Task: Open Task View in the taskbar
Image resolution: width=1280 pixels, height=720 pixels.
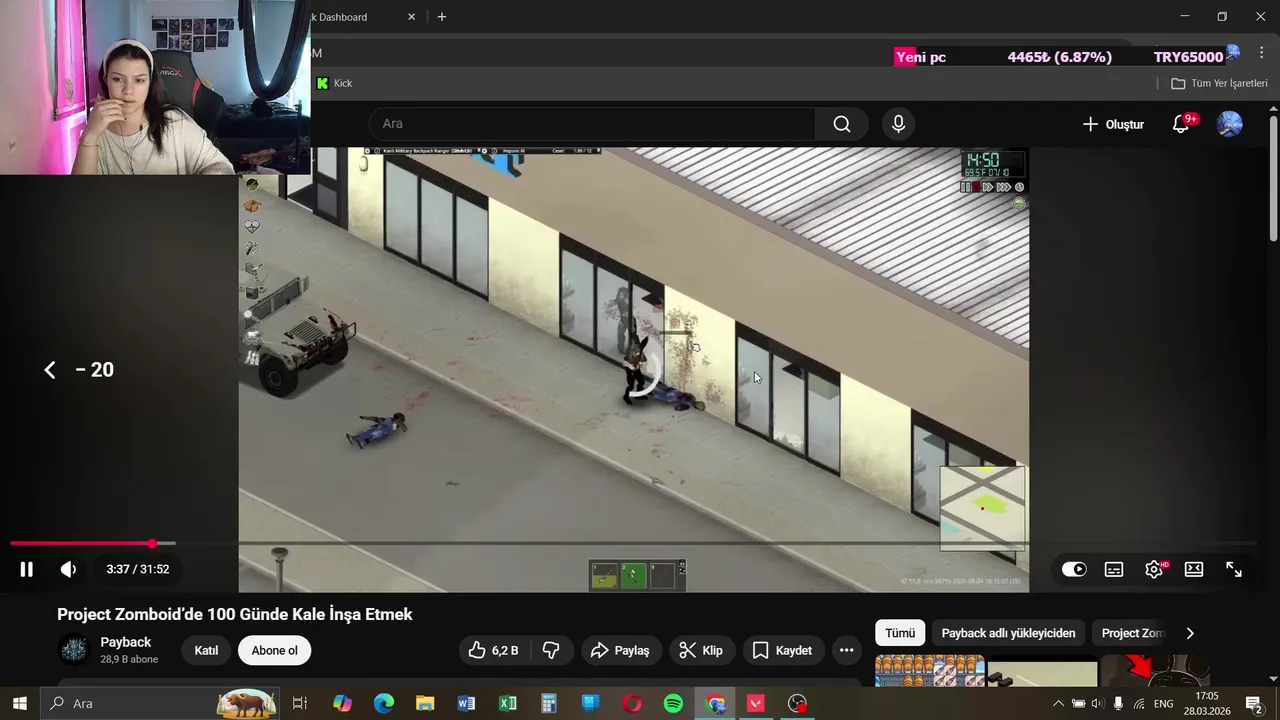Action: (x=299, y=703)
